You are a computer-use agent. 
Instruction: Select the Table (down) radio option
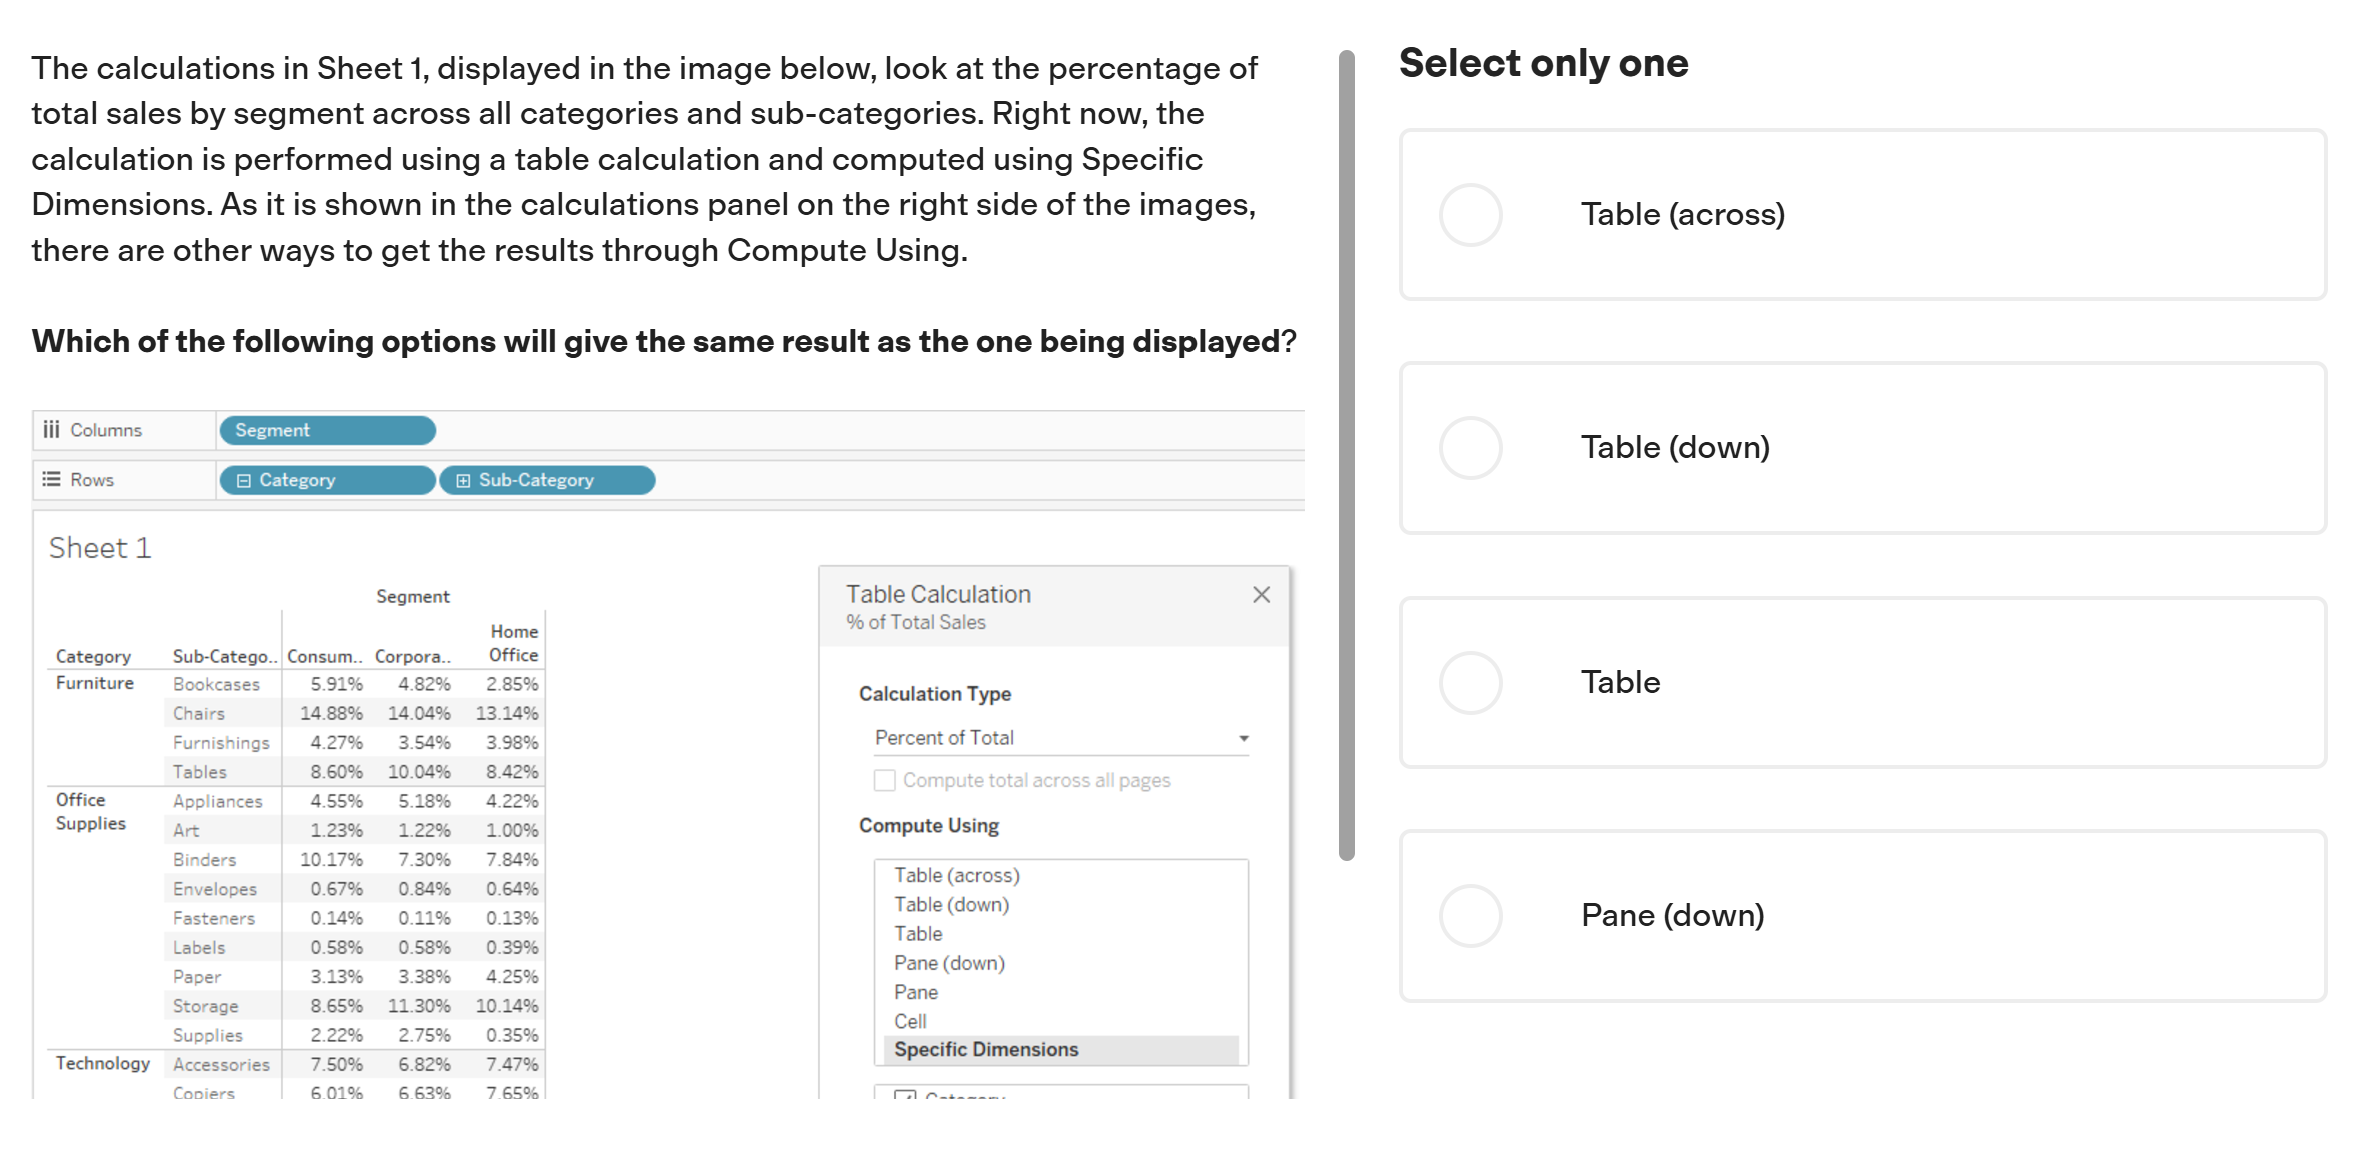point(1470,448)
